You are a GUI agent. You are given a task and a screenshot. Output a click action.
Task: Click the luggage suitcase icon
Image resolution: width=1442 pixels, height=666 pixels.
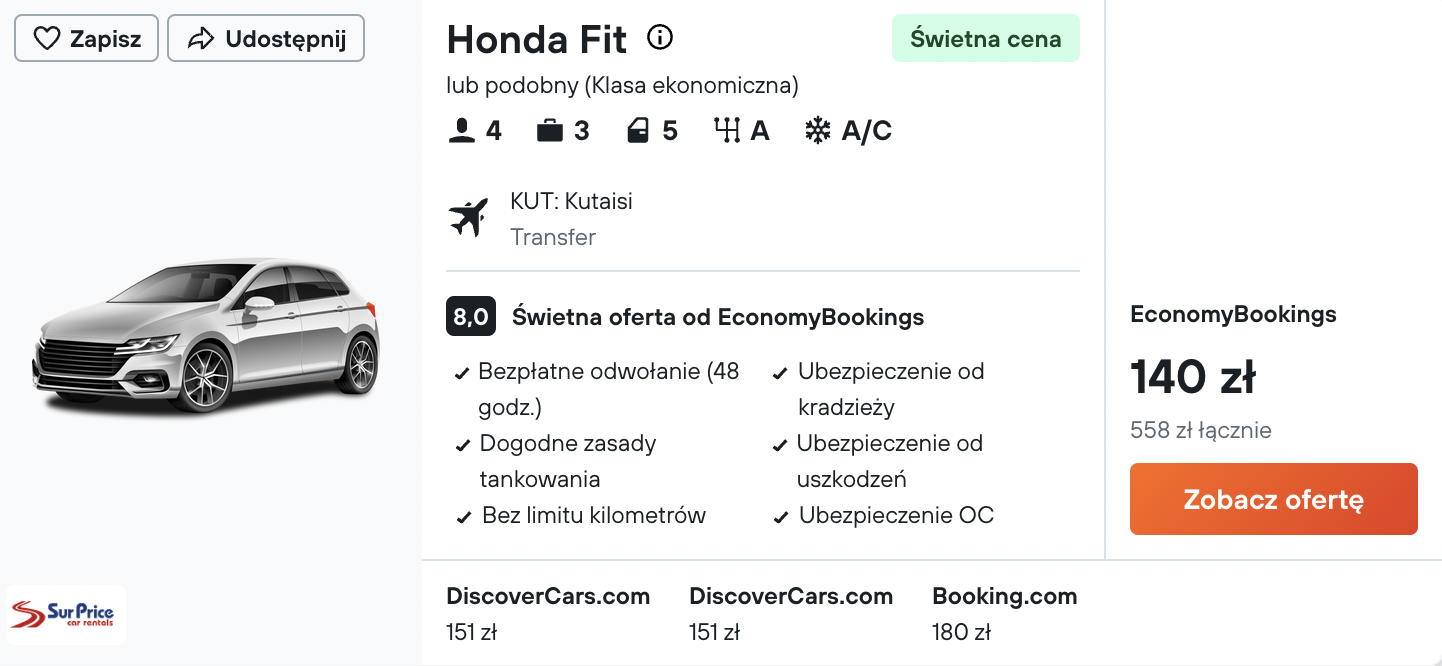550,131
